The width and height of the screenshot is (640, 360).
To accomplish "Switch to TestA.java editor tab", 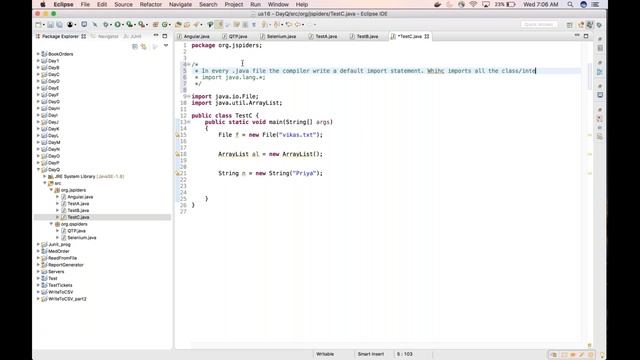I will [x=326, y=36].
